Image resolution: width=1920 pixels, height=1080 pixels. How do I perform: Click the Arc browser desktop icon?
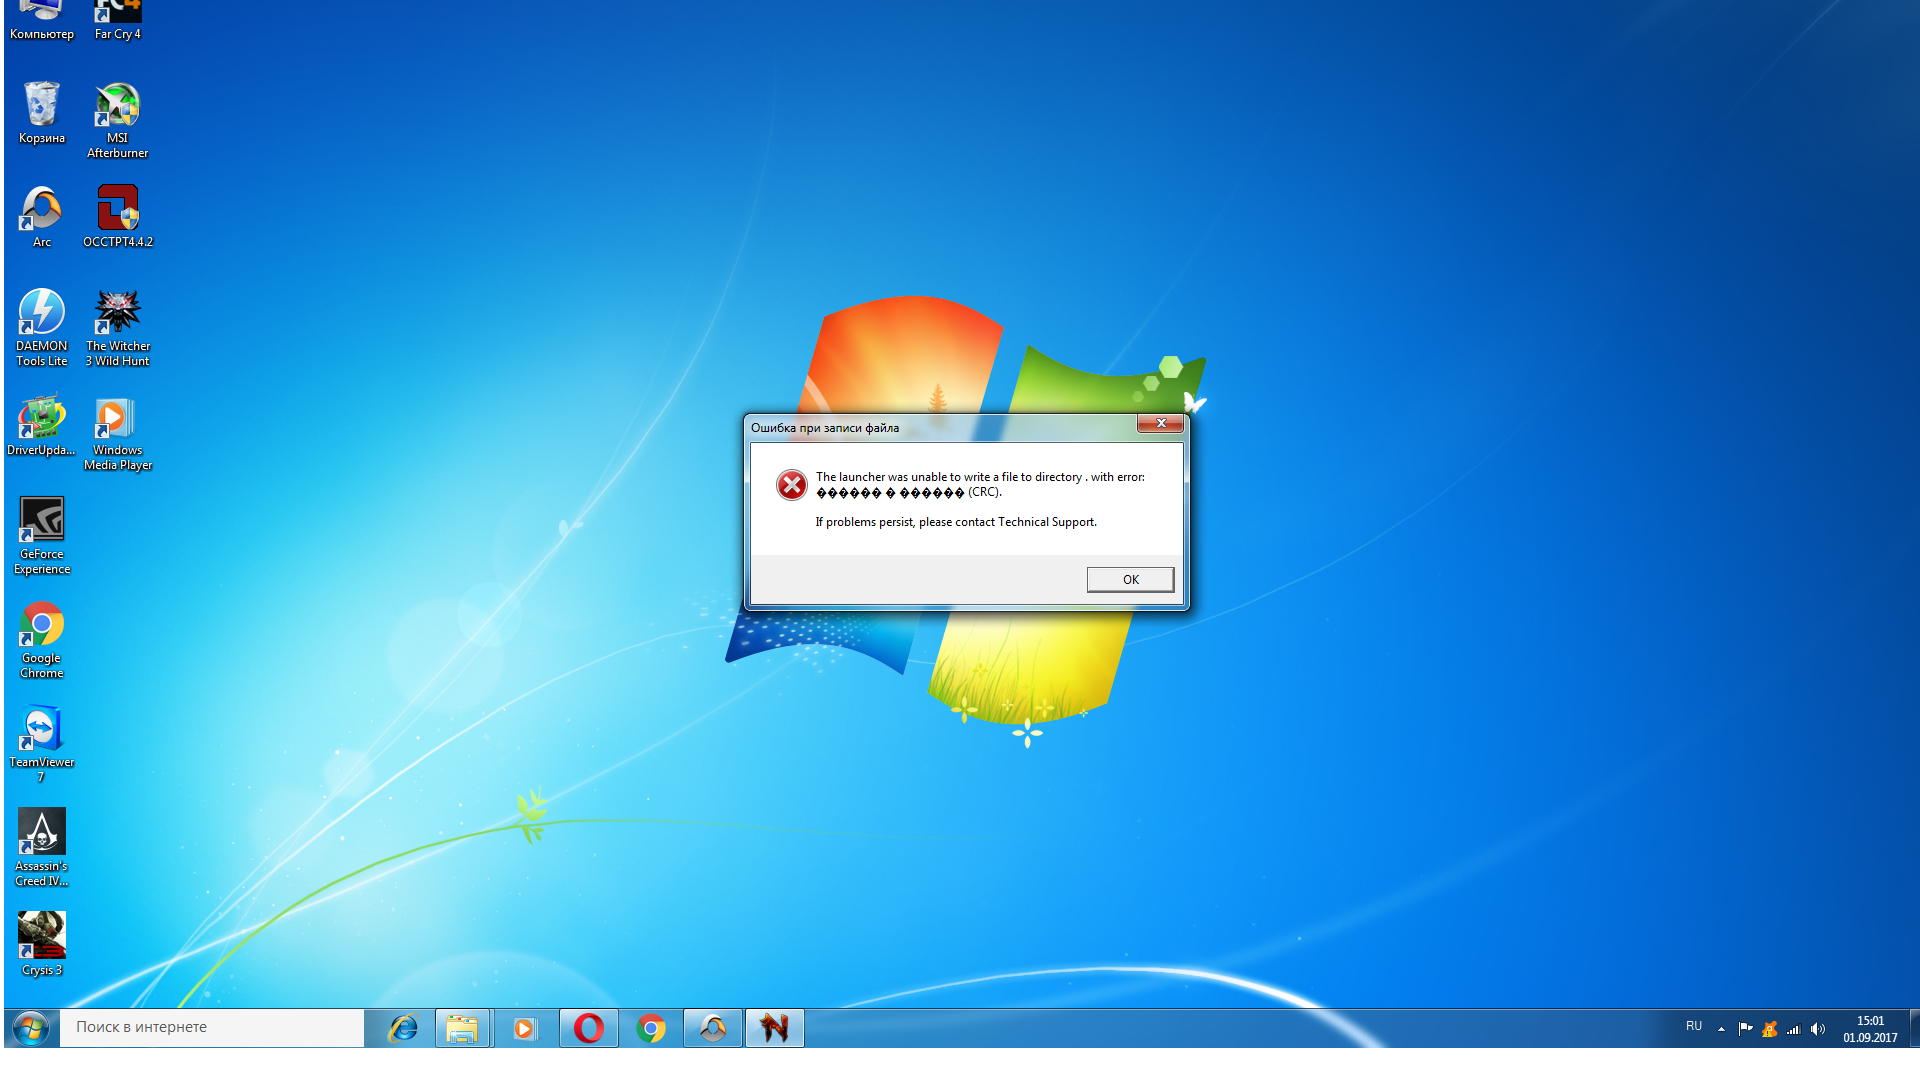[x=41, y=214]
